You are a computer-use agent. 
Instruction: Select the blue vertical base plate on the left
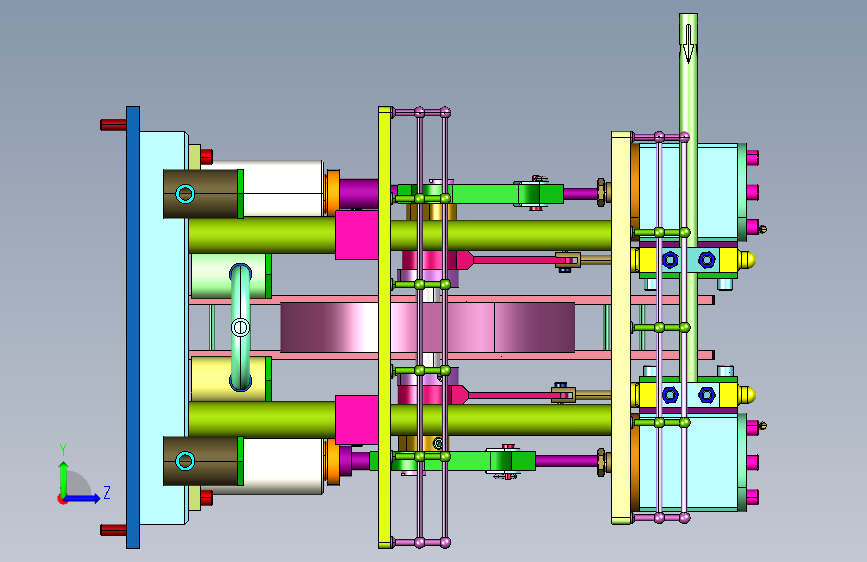(133, 327)
